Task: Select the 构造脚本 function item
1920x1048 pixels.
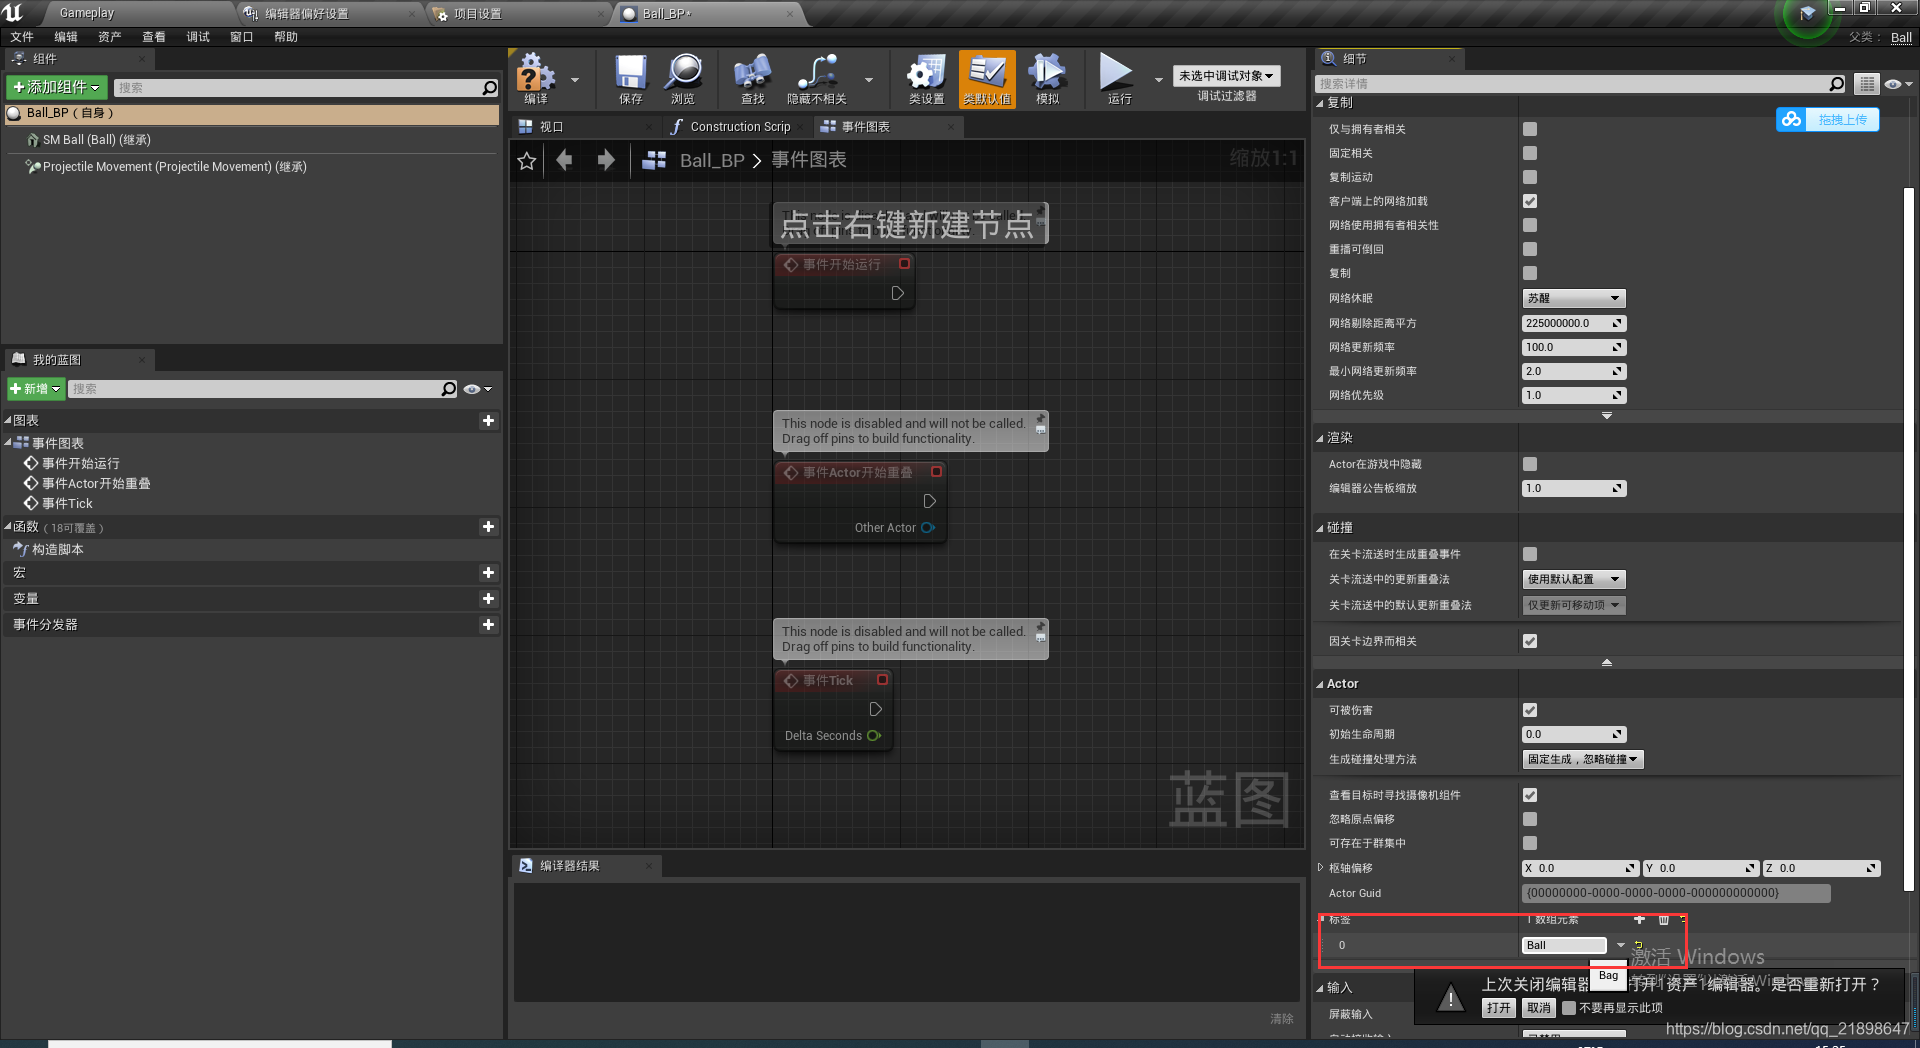Action: point(57,550)
